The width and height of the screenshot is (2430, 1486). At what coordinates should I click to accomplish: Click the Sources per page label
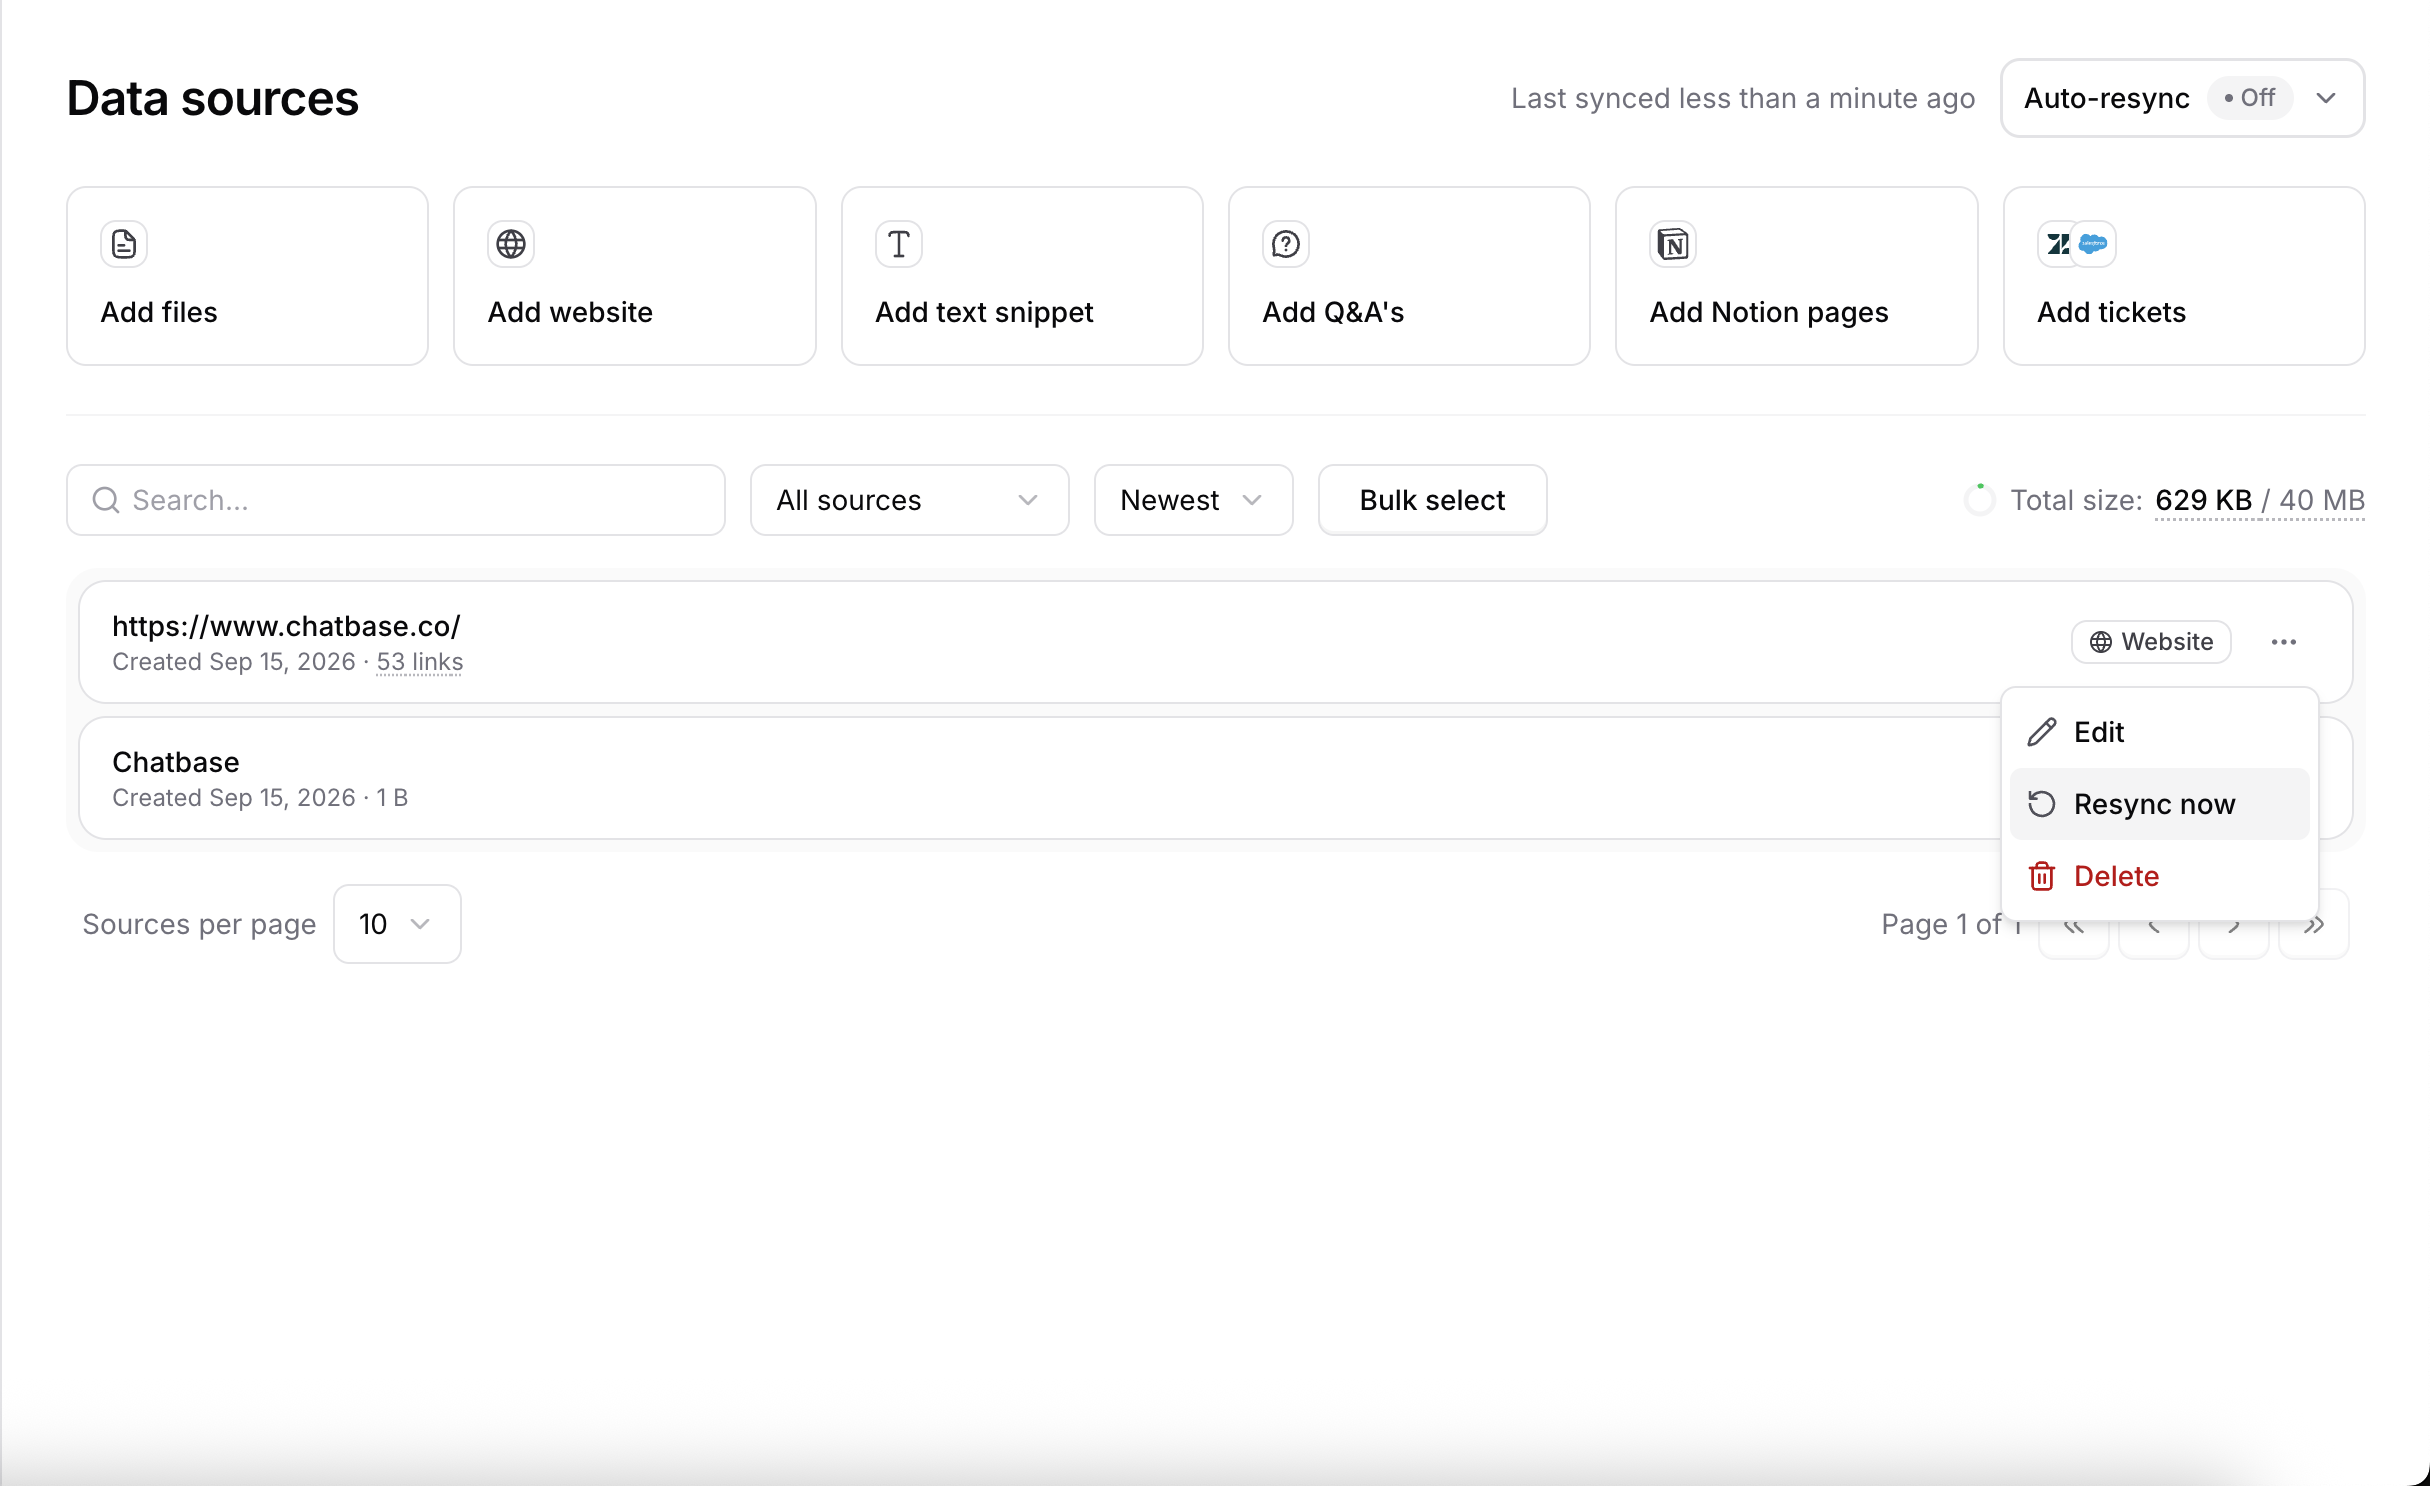point(199,925)
